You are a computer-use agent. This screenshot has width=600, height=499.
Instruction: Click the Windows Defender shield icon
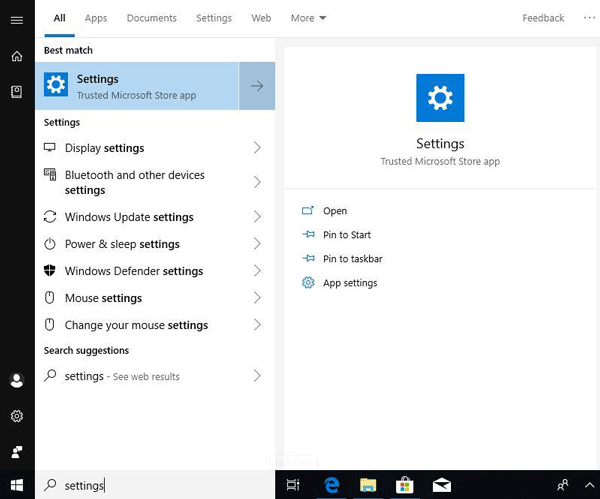50,271
